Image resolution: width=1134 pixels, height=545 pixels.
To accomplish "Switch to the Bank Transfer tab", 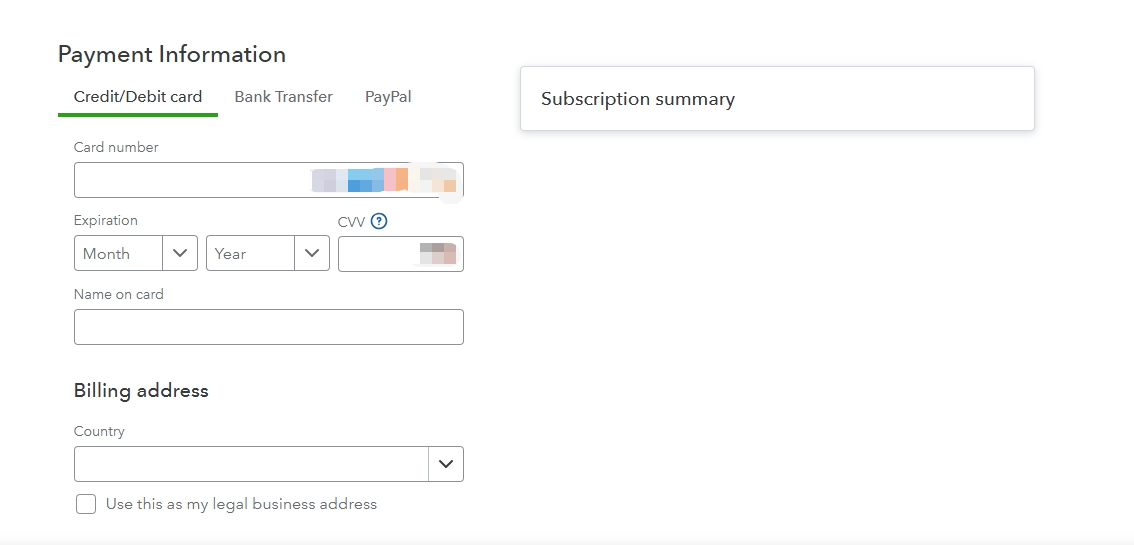I will [x=284, y=97].
